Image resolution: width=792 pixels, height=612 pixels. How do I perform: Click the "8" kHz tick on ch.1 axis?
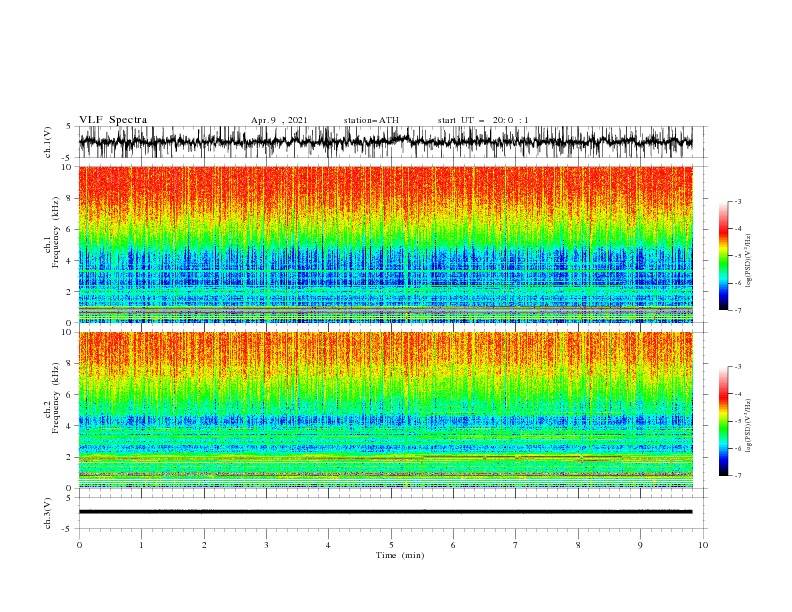click(x=70, y=198)
